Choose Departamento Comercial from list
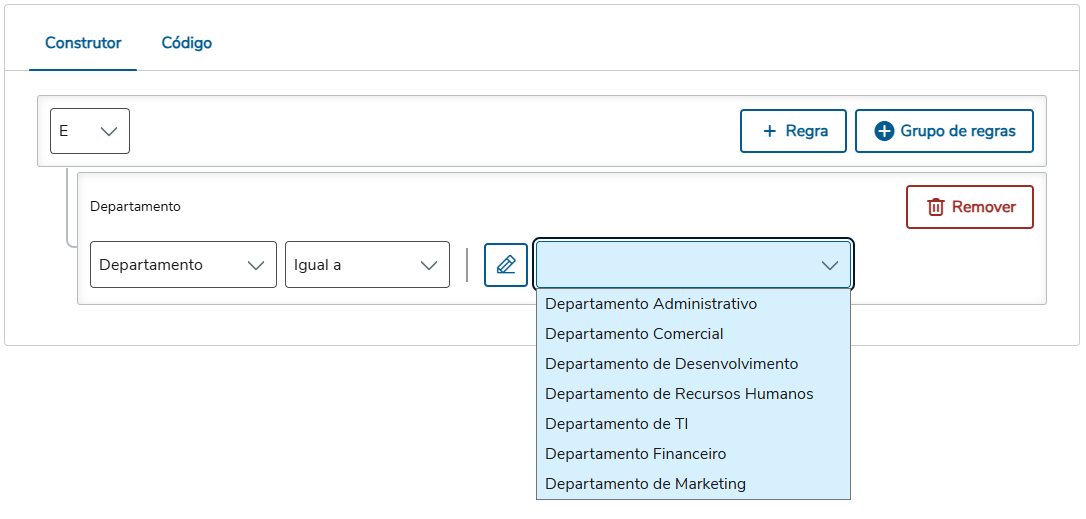This screenshot has width=1086, height=519. point(634,334)
